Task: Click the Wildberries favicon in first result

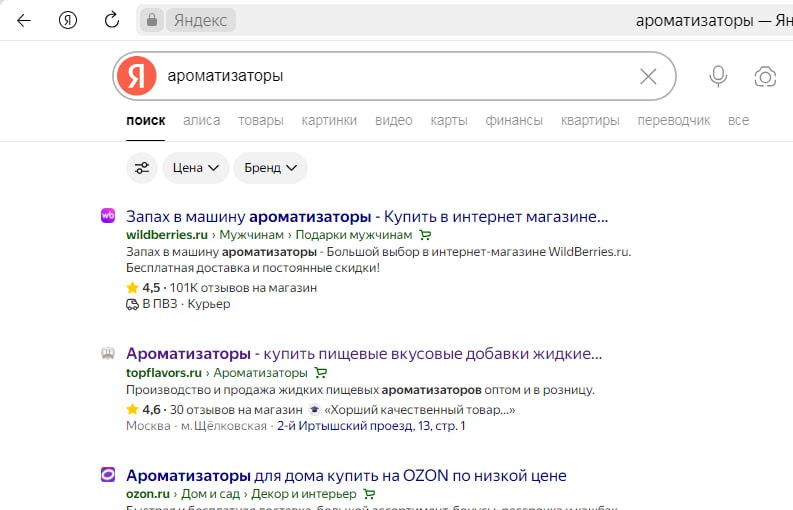Action: coord(108,215)
